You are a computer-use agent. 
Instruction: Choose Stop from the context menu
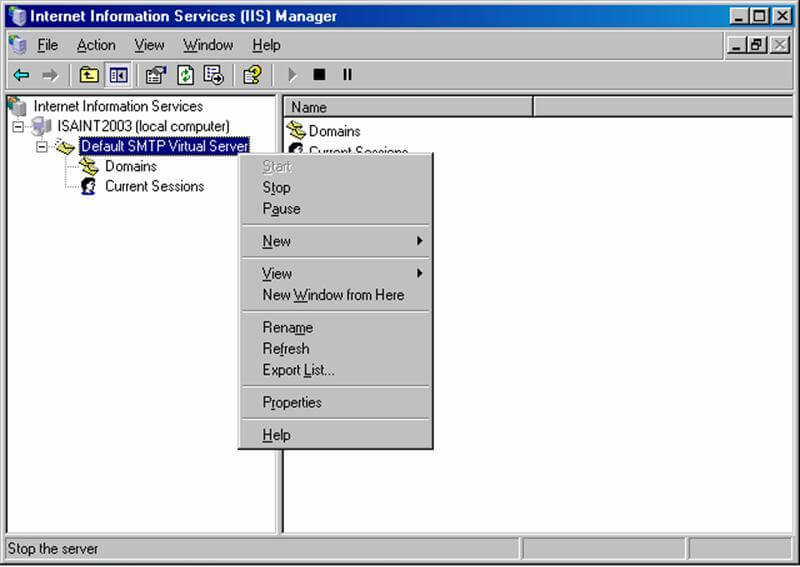click(336, 188)
